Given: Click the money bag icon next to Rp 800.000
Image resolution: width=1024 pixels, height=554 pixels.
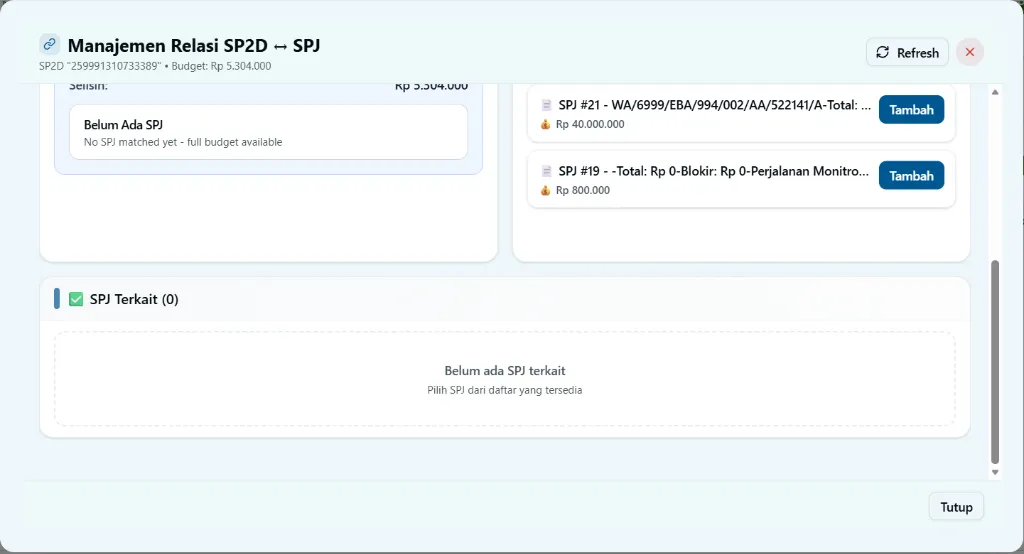Looking at the screenshot, I should tap(545, 190).
